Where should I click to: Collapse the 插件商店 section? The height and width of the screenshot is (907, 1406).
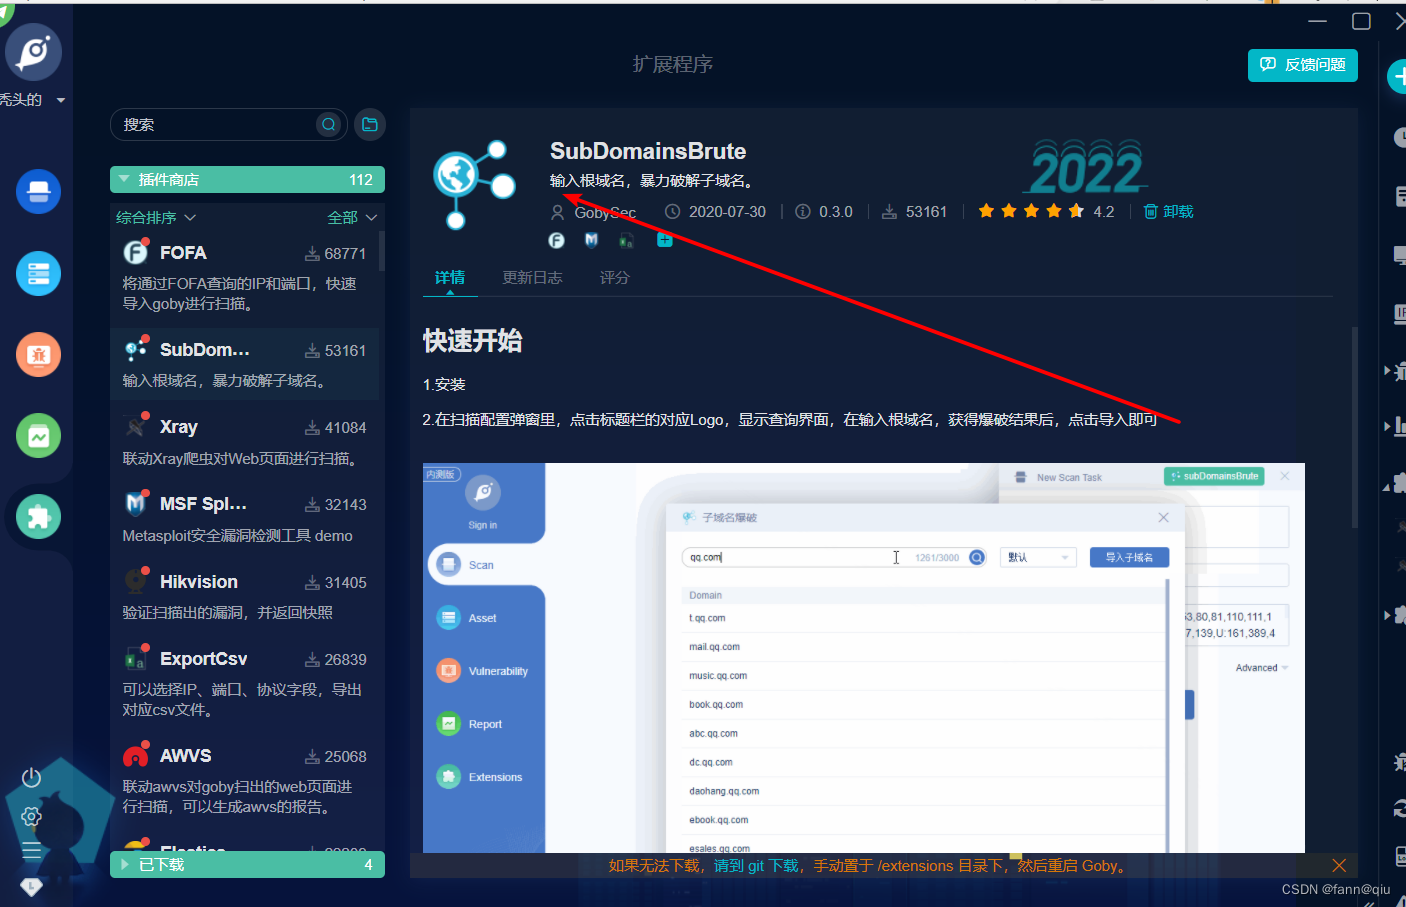pos(247,180)
